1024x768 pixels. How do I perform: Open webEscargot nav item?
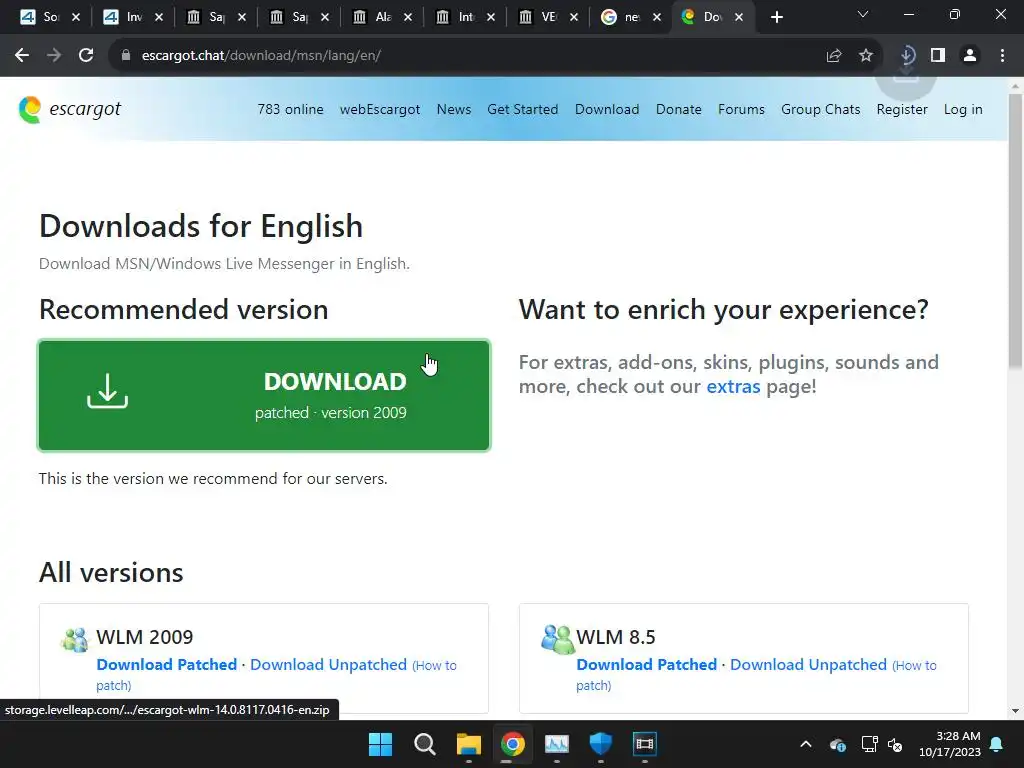point(380,109)
